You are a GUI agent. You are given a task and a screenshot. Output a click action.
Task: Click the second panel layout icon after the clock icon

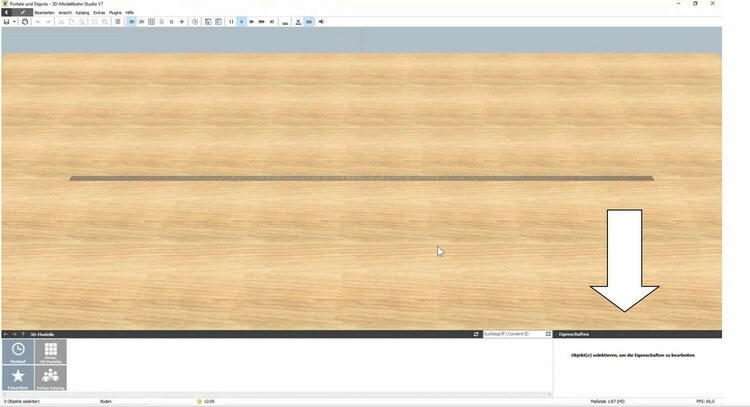pyautogui.click(x=218, y=22)
